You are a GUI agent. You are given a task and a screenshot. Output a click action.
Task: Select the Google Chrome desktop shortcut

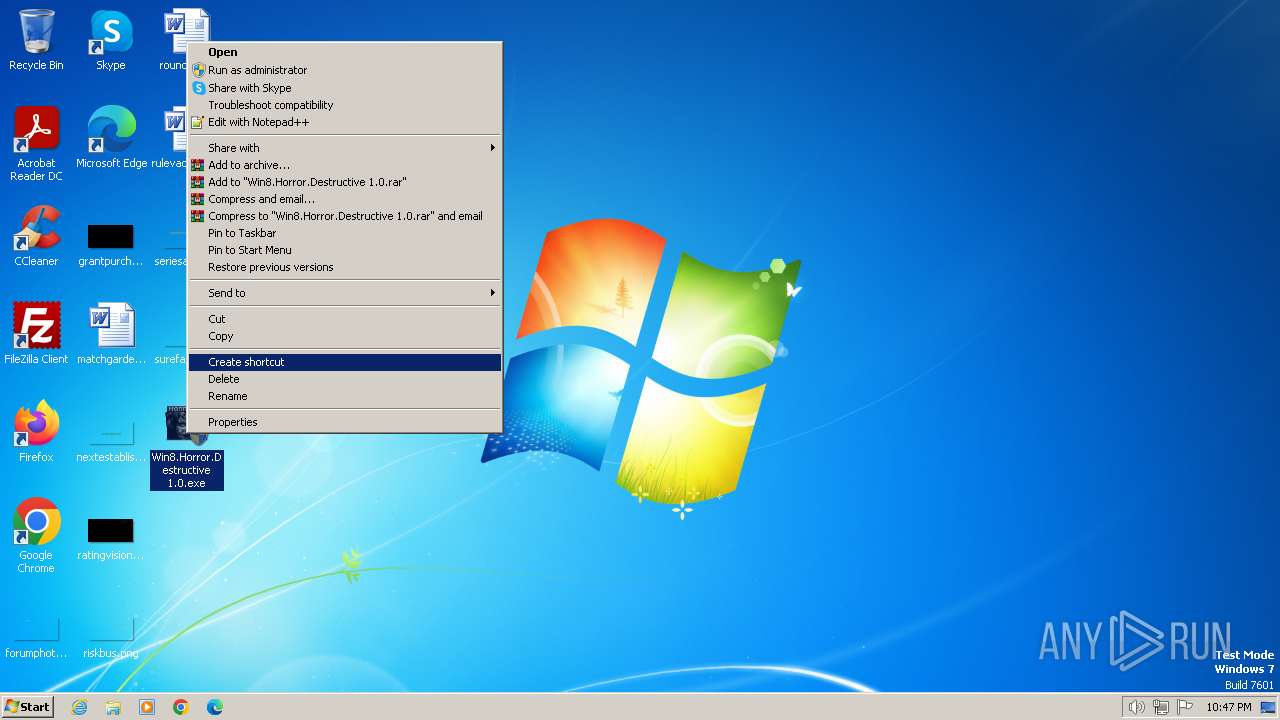coord(36,535)
